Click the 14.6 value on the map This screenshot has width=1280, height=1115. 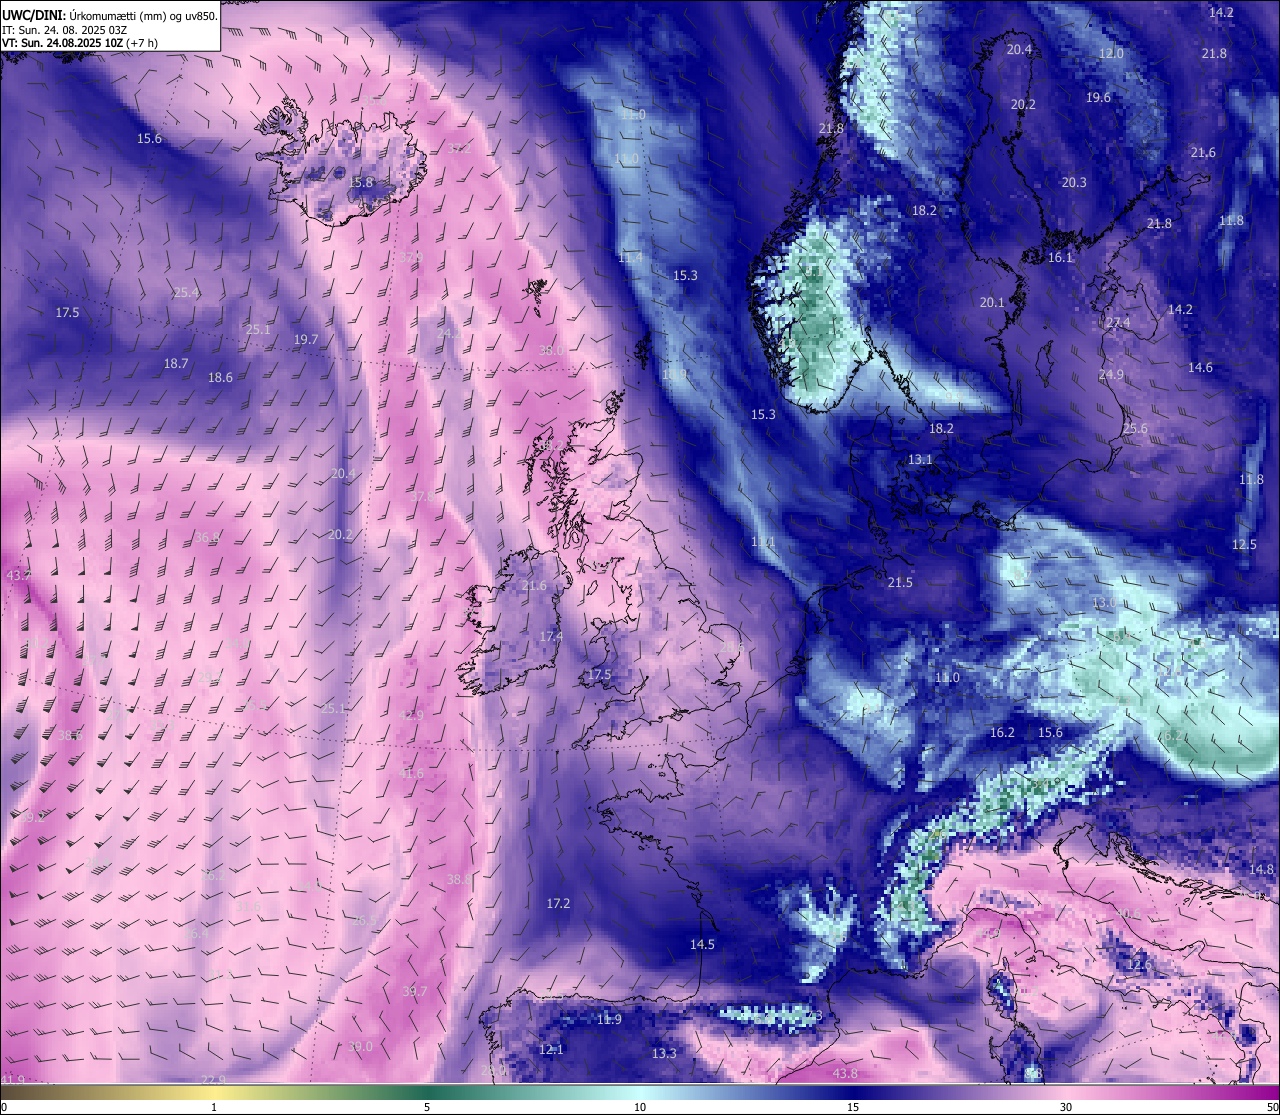coord(1200,368)
